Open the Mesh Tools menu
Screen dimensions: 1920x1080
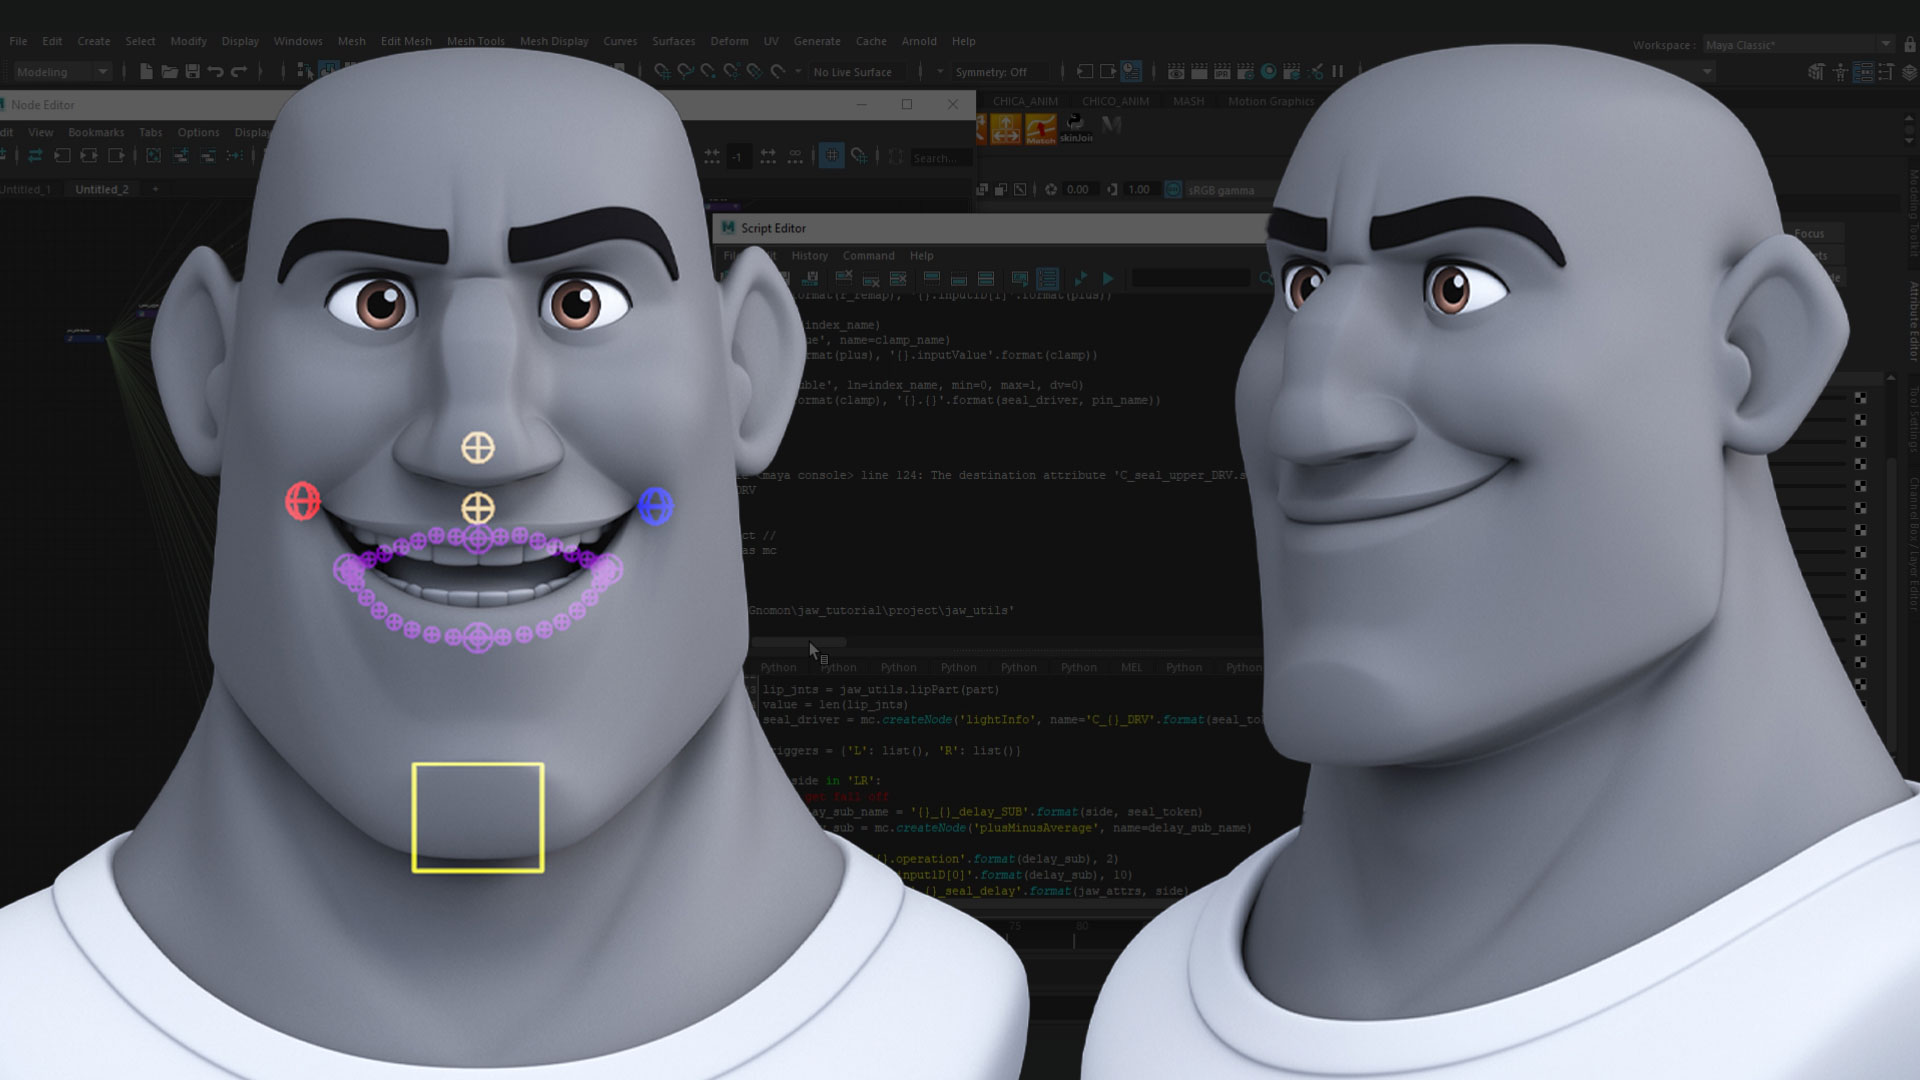(475, 41)
